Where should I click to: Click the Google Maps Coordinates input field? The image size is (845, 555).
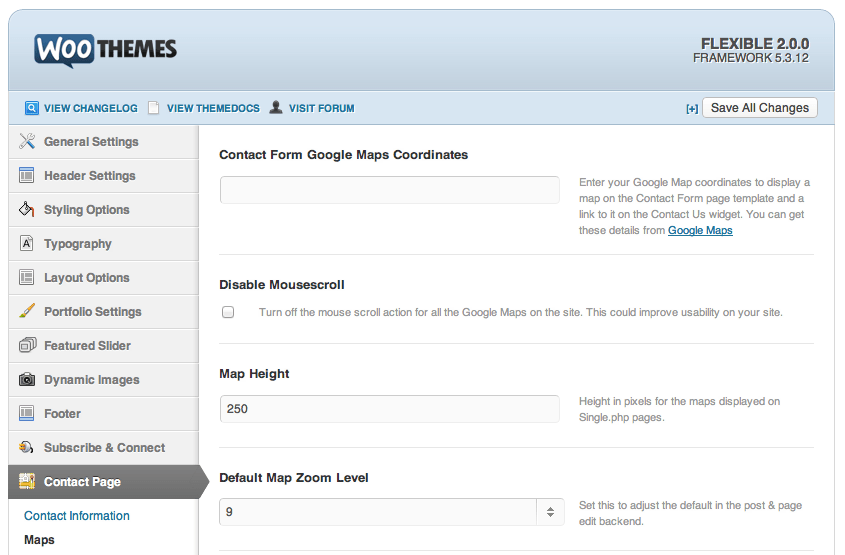389,190
